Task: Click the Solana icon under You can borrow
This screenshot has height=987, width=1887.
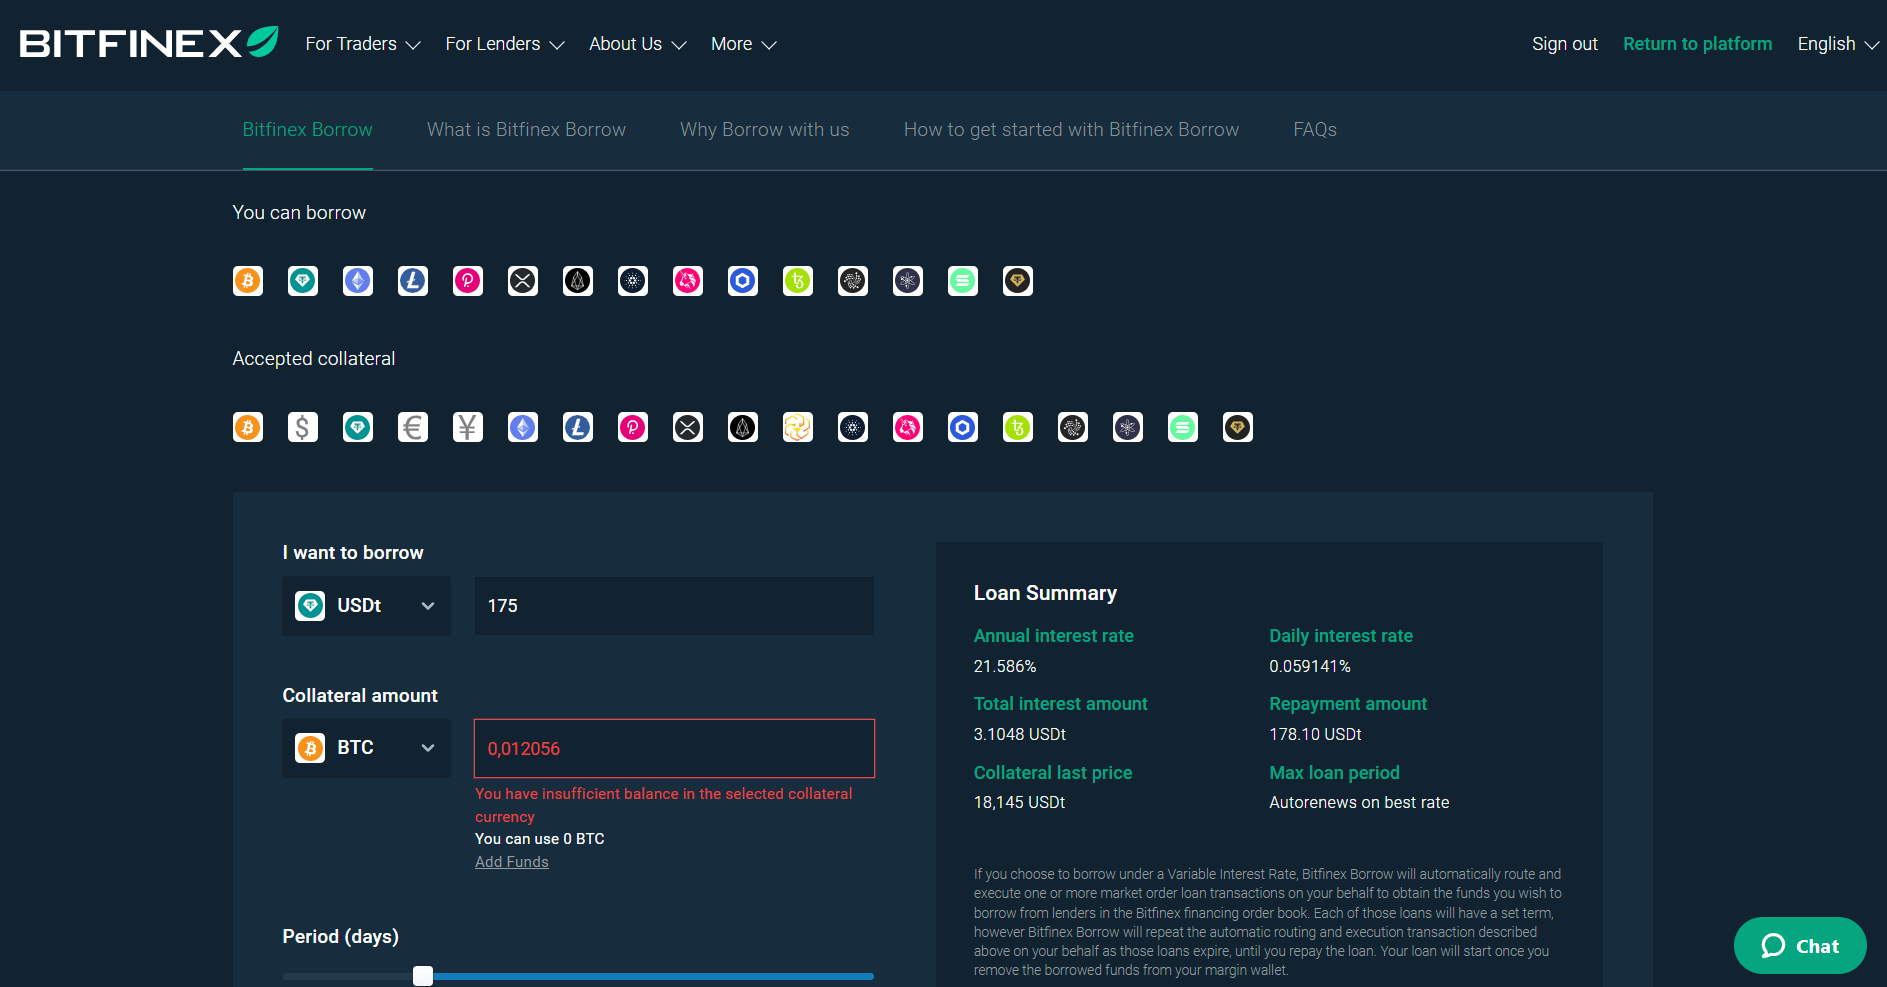Action: (963, 281)
